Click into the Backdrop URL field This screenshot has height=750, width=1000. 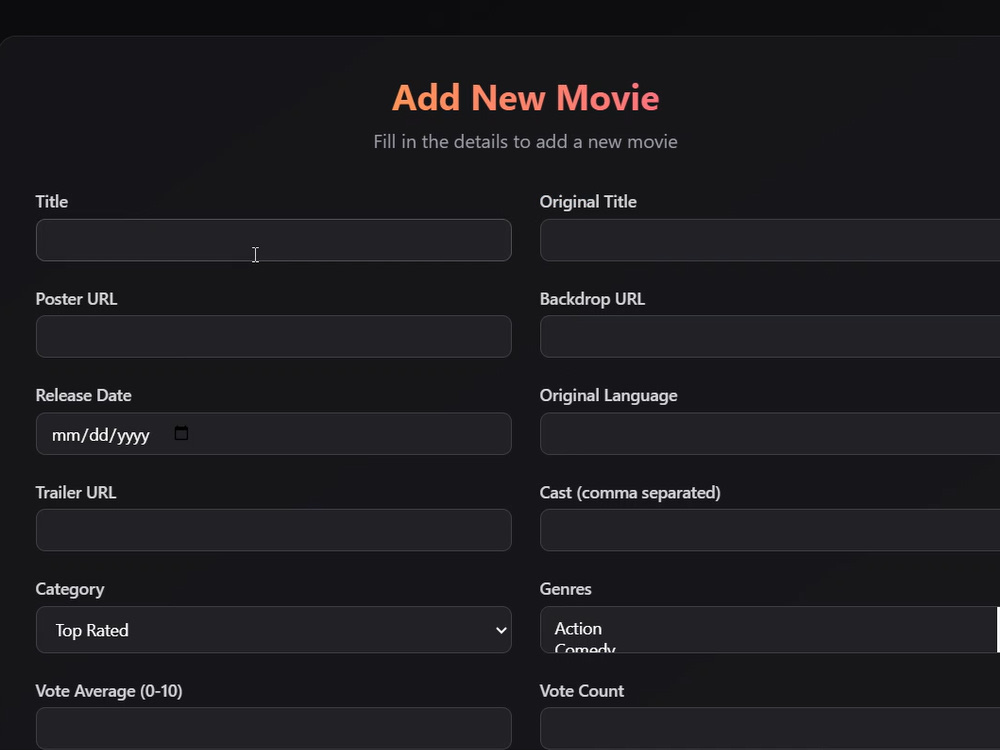770,336
